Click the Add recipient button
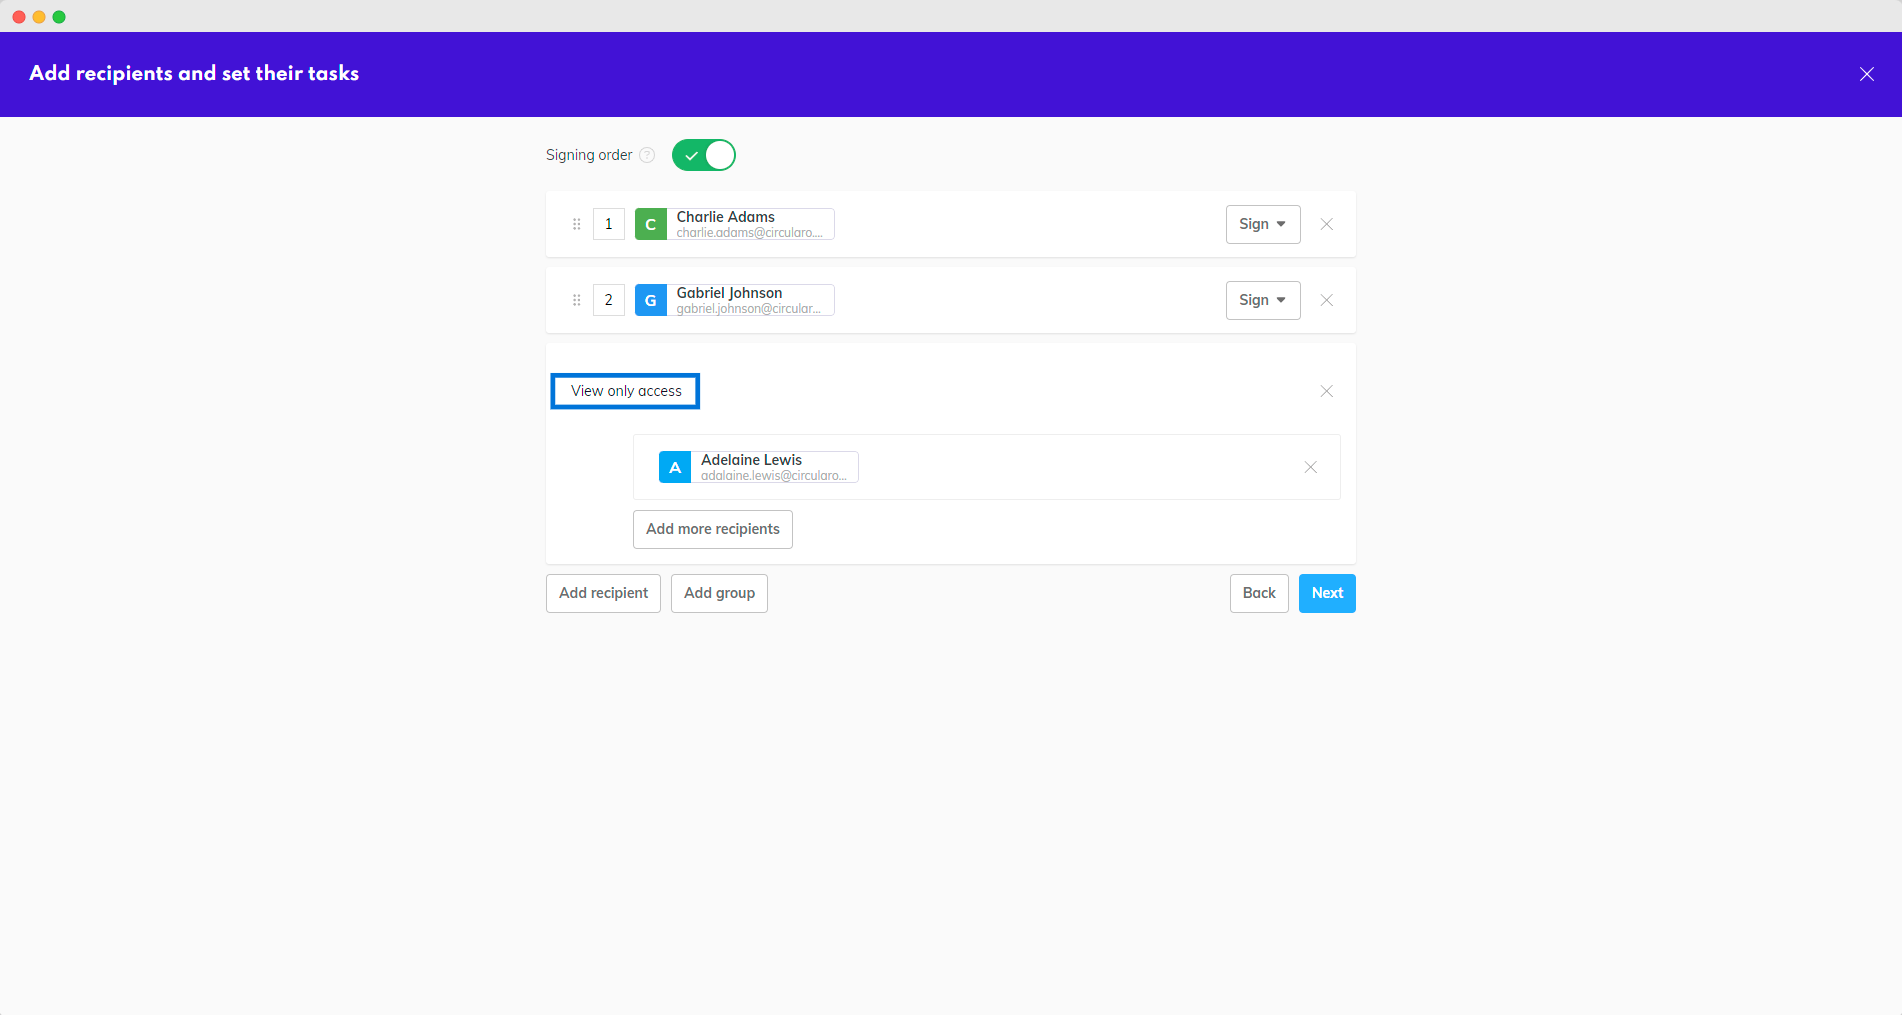 coord(603,593)
